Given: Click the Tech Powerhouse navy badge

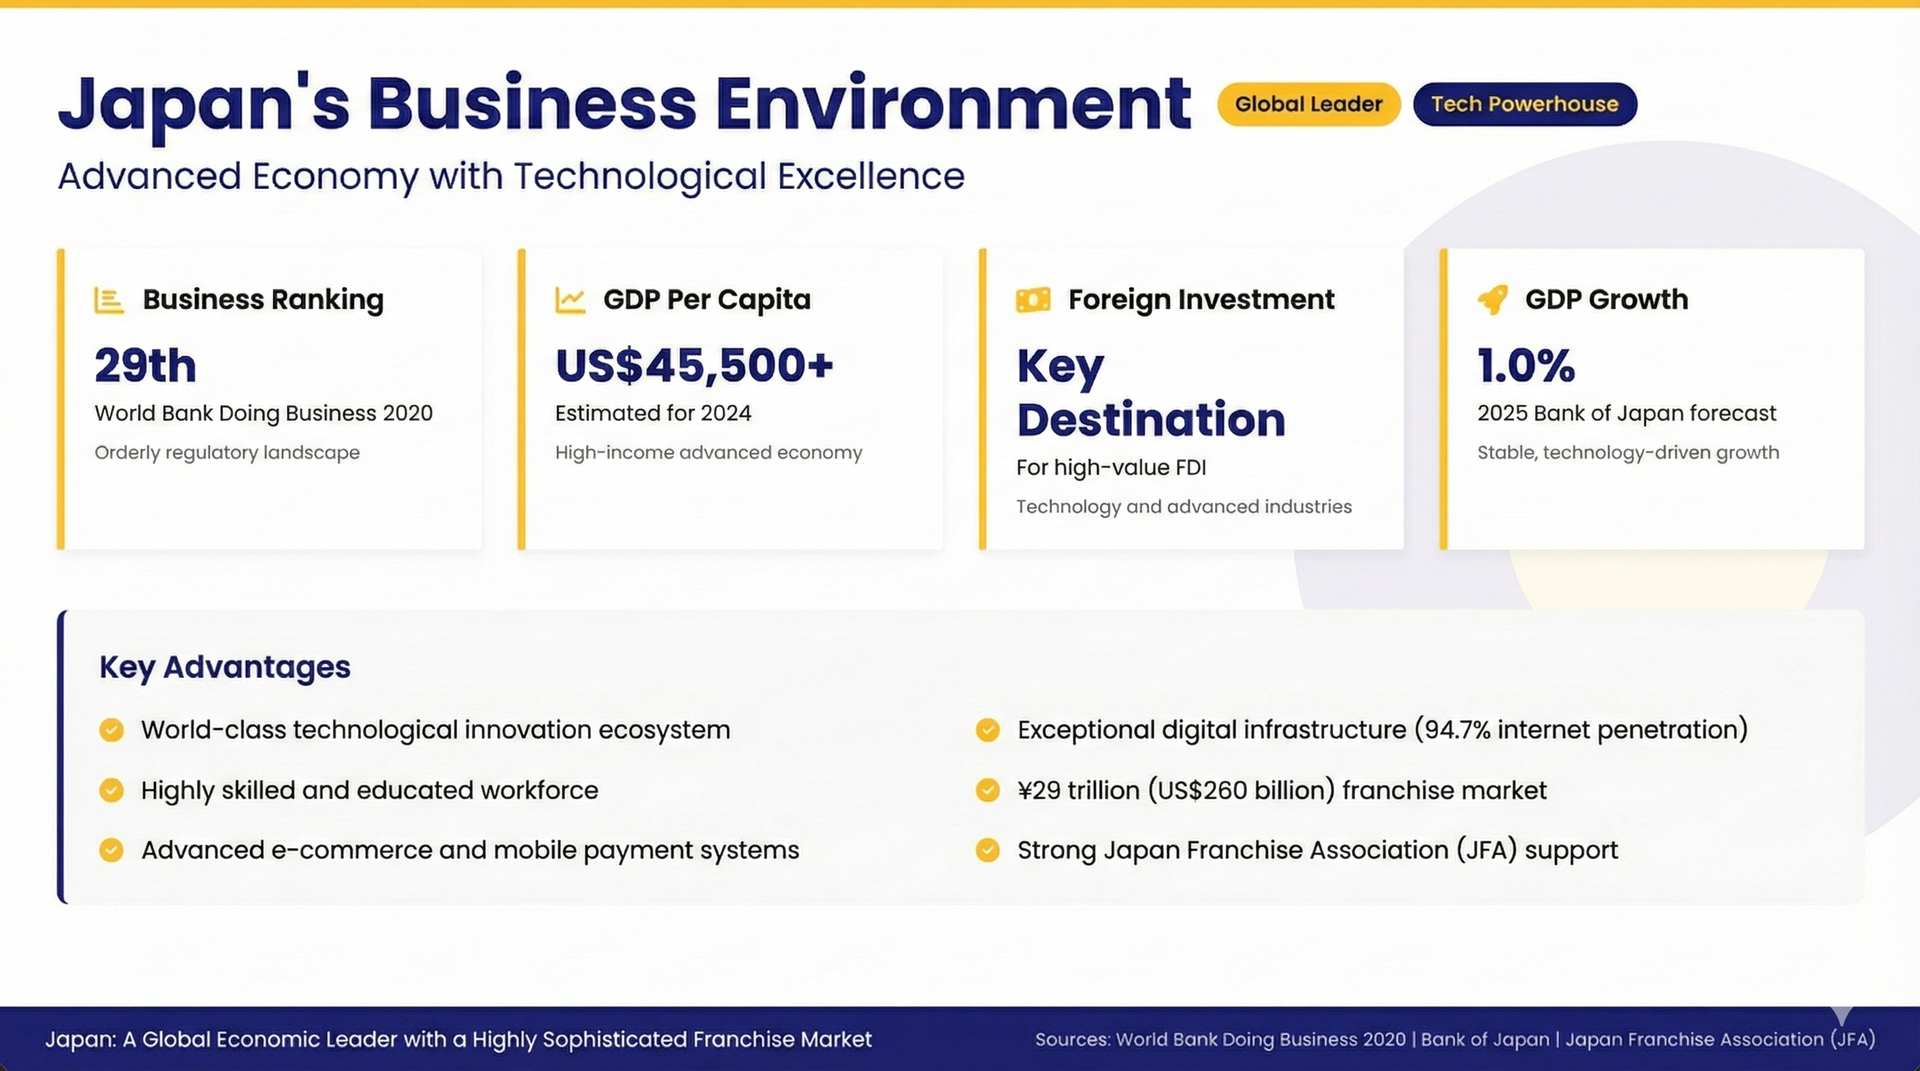Looking at the screenshot, I should pyautogui.click(x=1524, y=104).
